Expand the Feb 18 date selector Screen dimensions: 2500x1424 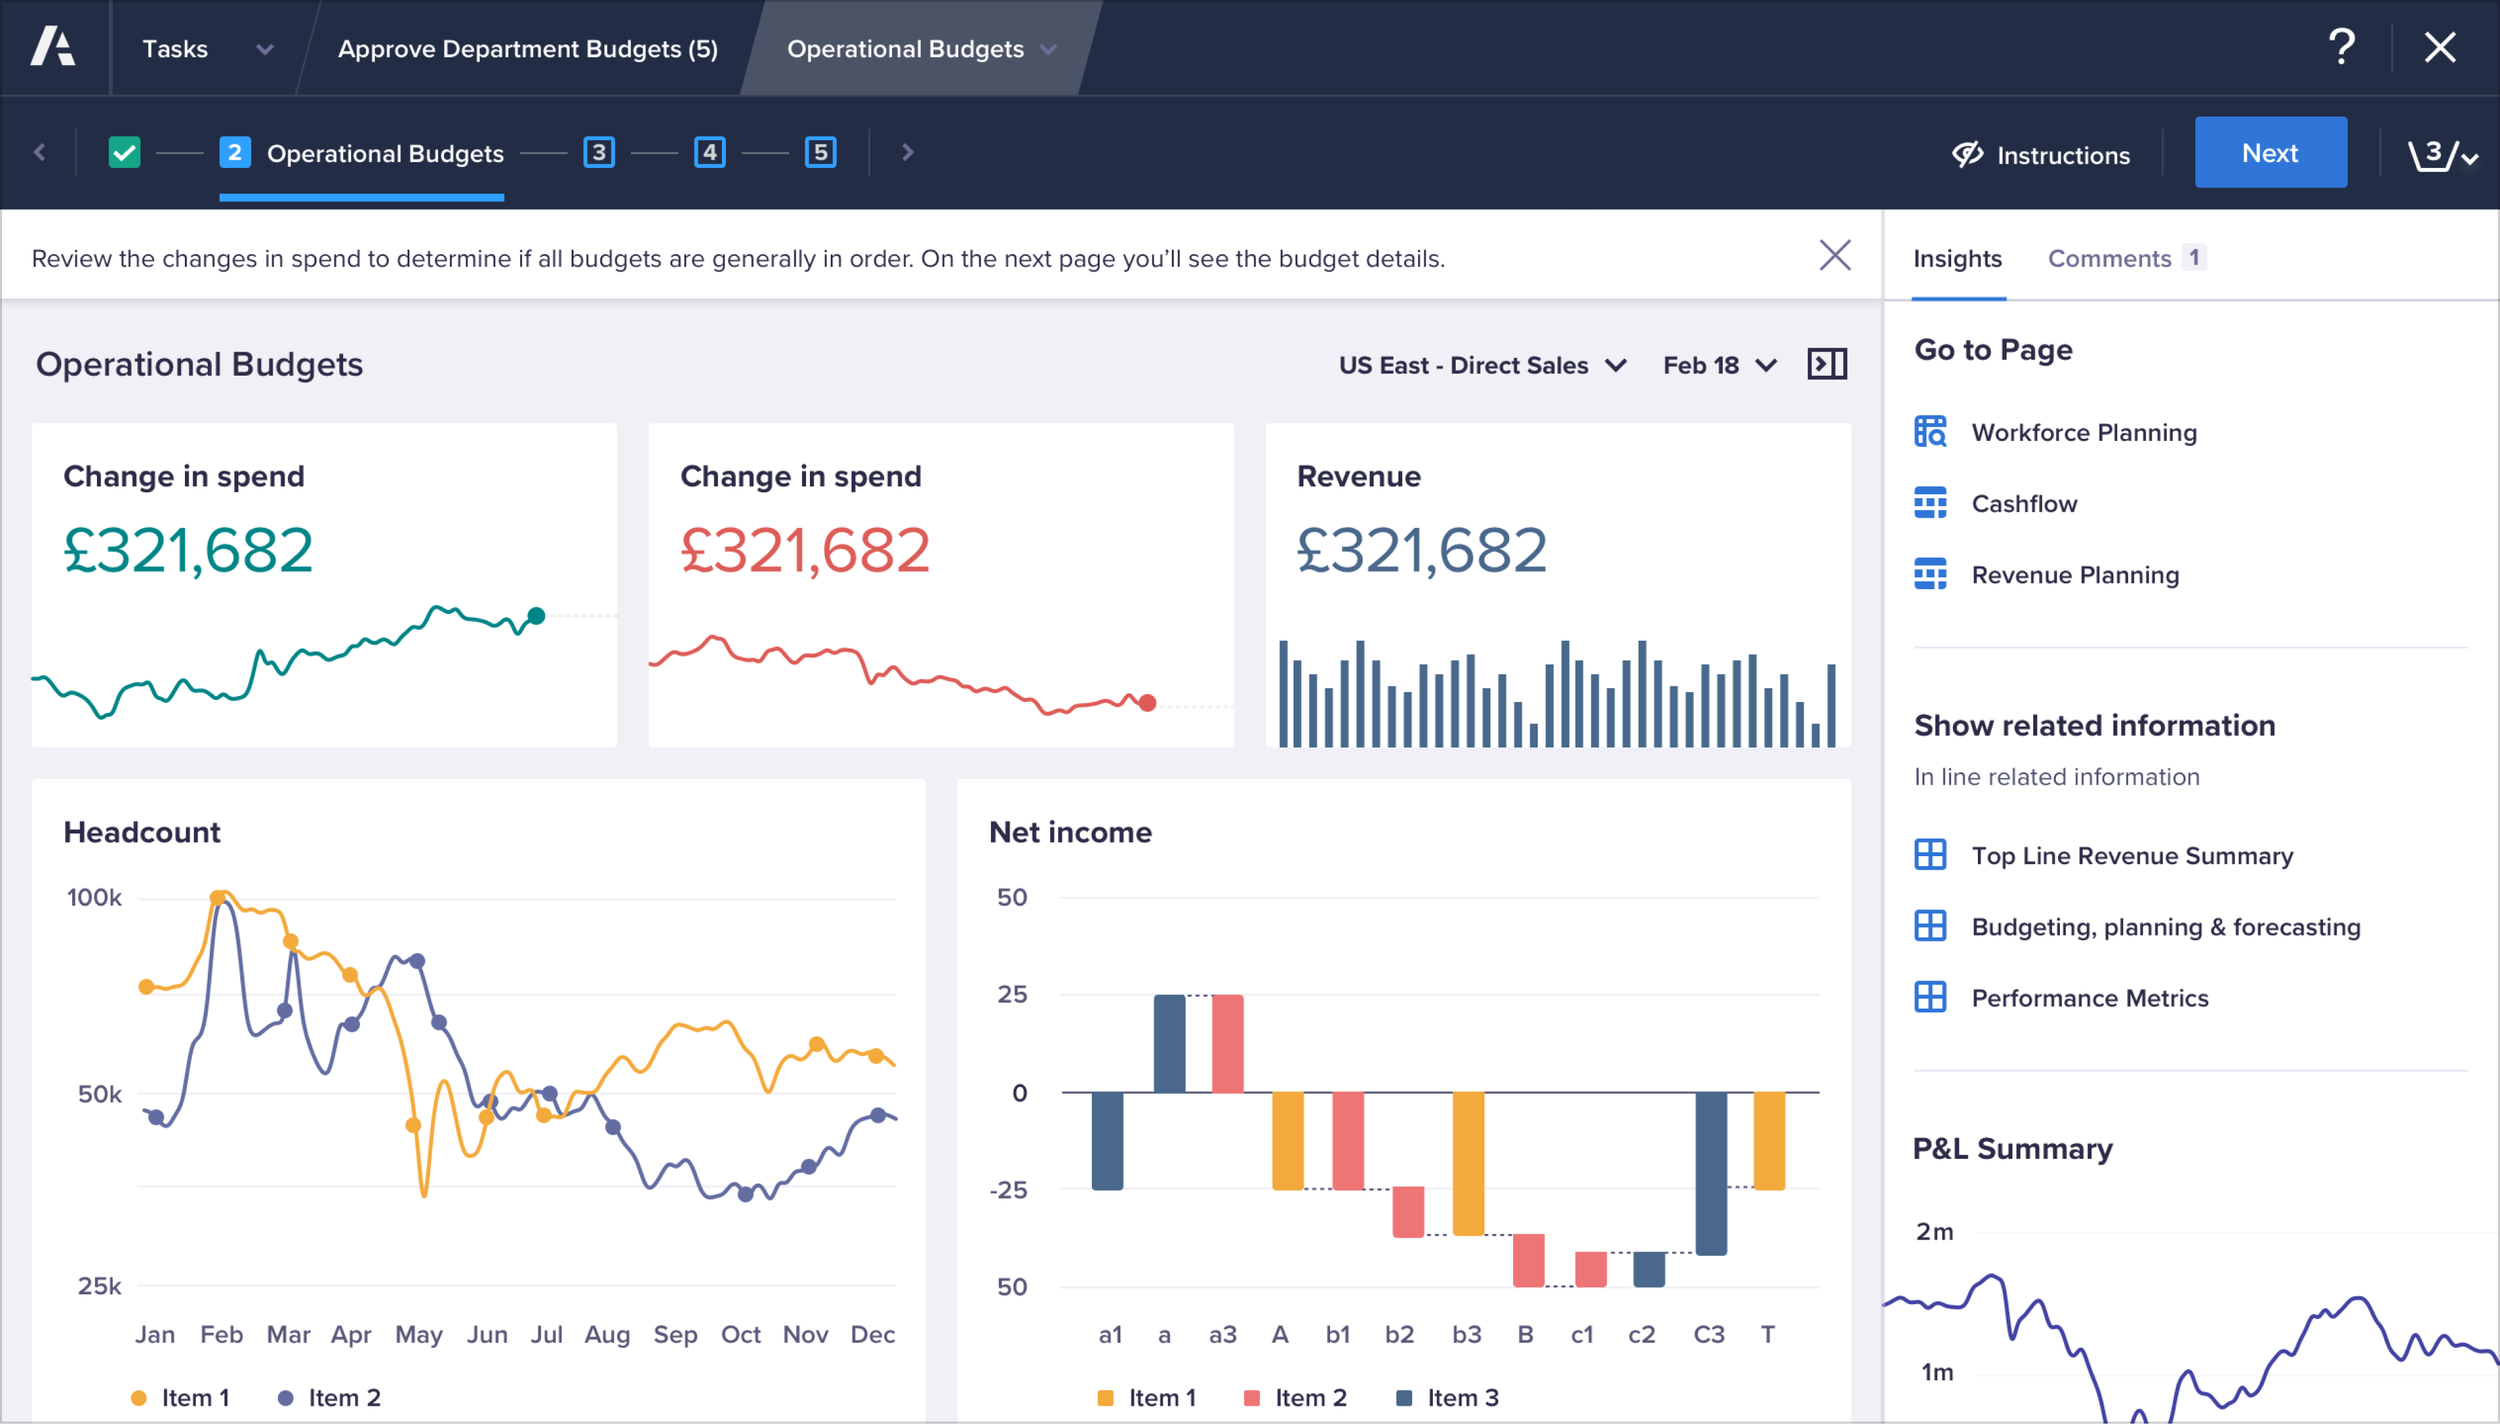pos(1719,365)
